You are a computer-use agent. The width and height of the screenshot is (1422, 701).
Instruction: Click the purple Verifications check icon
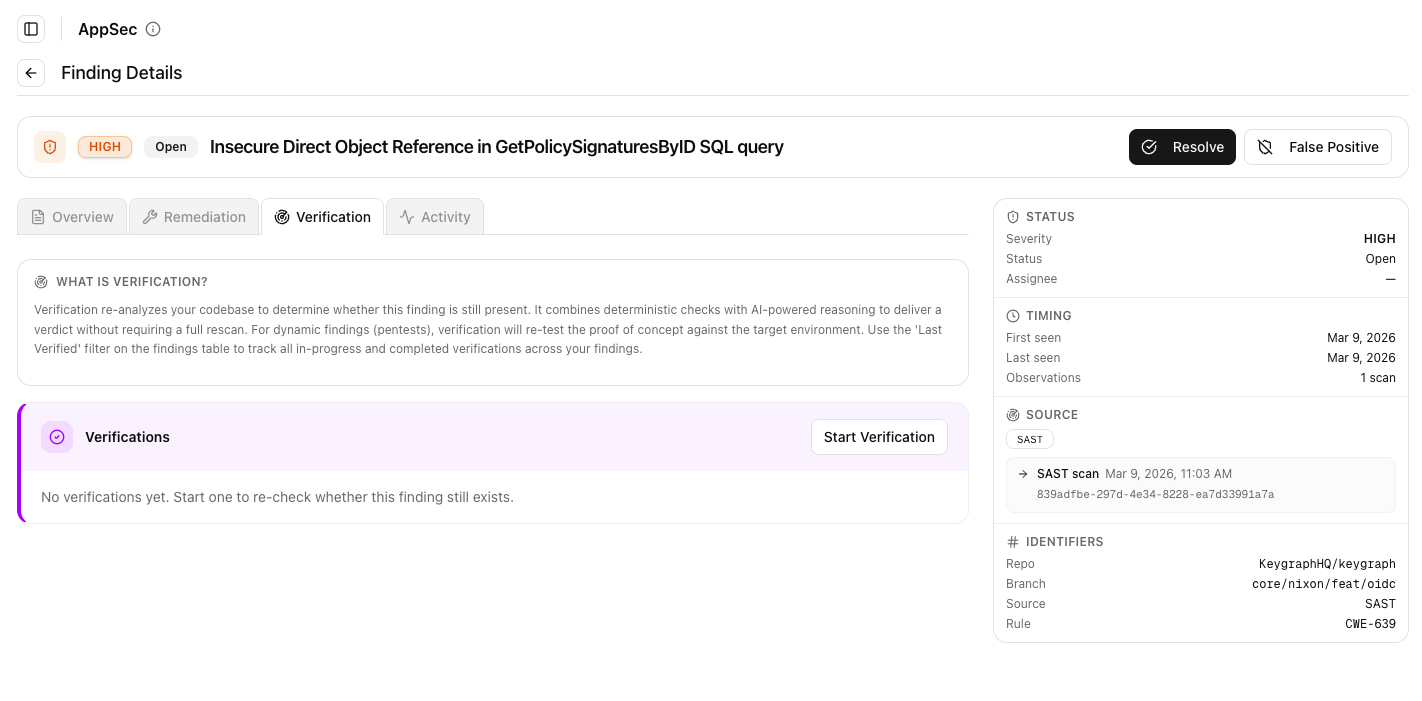57,437
